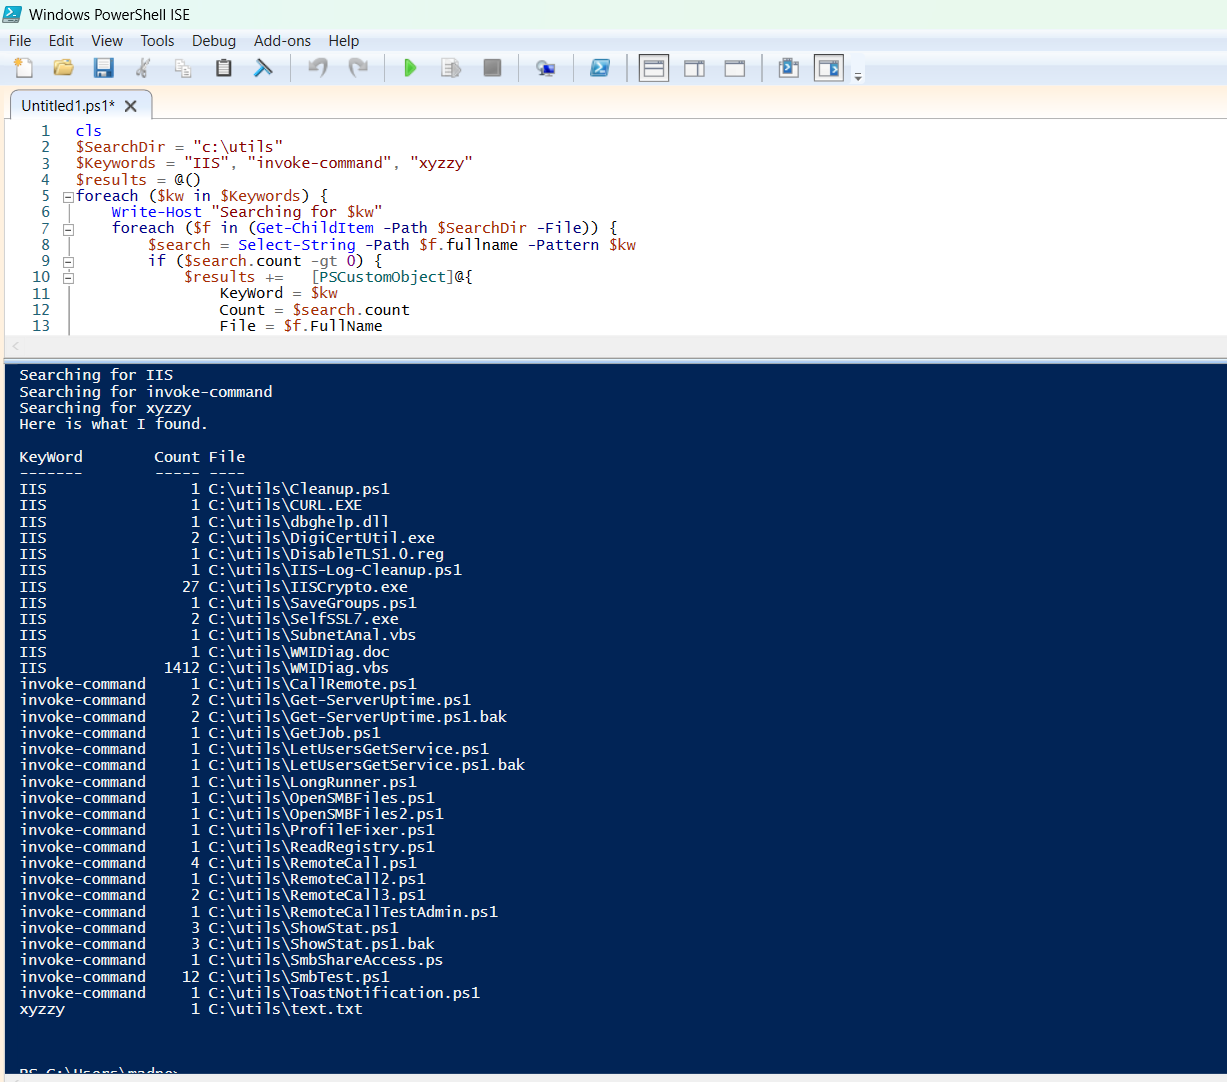1227x1082 pixels.
Task: Collapse the PSCustomObject block at line 10
Action: 68,278
